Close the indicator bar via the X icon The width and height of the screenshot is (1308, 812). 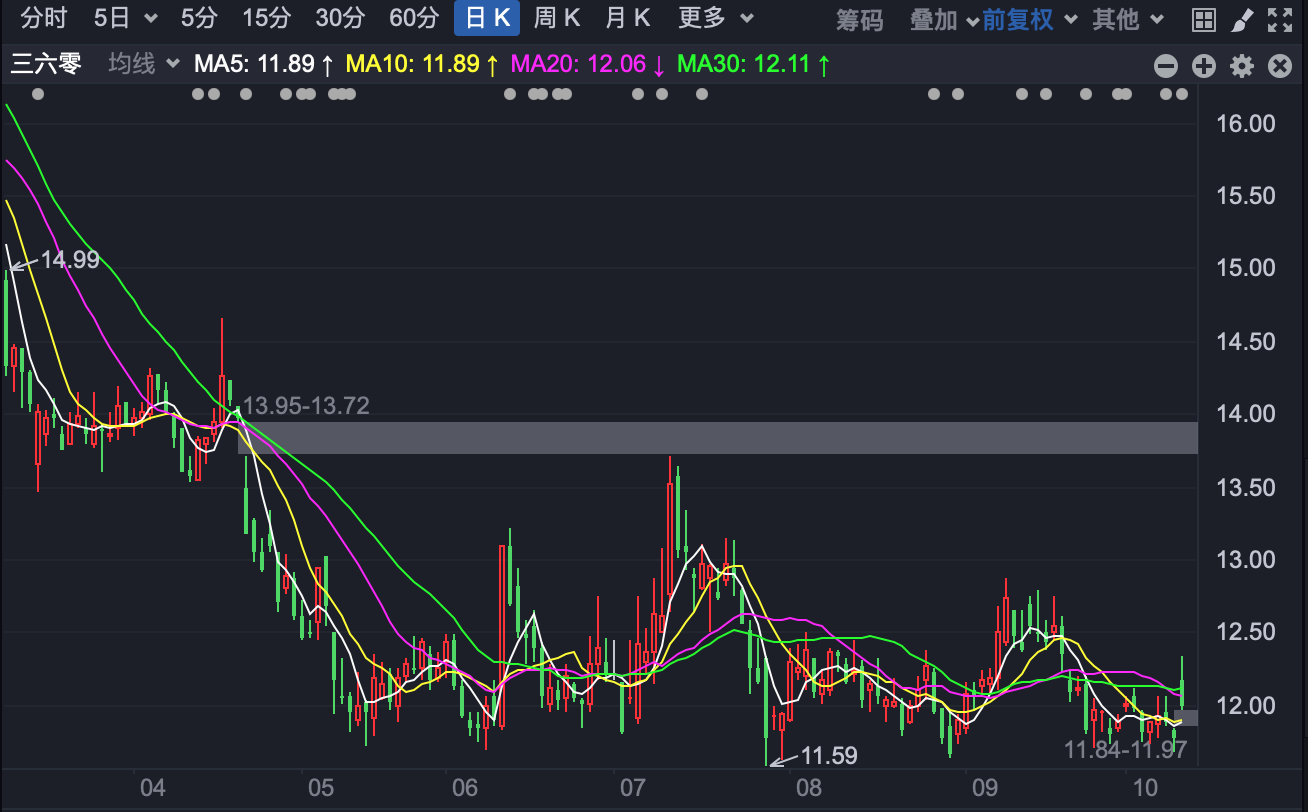[x=1280, y=66]
